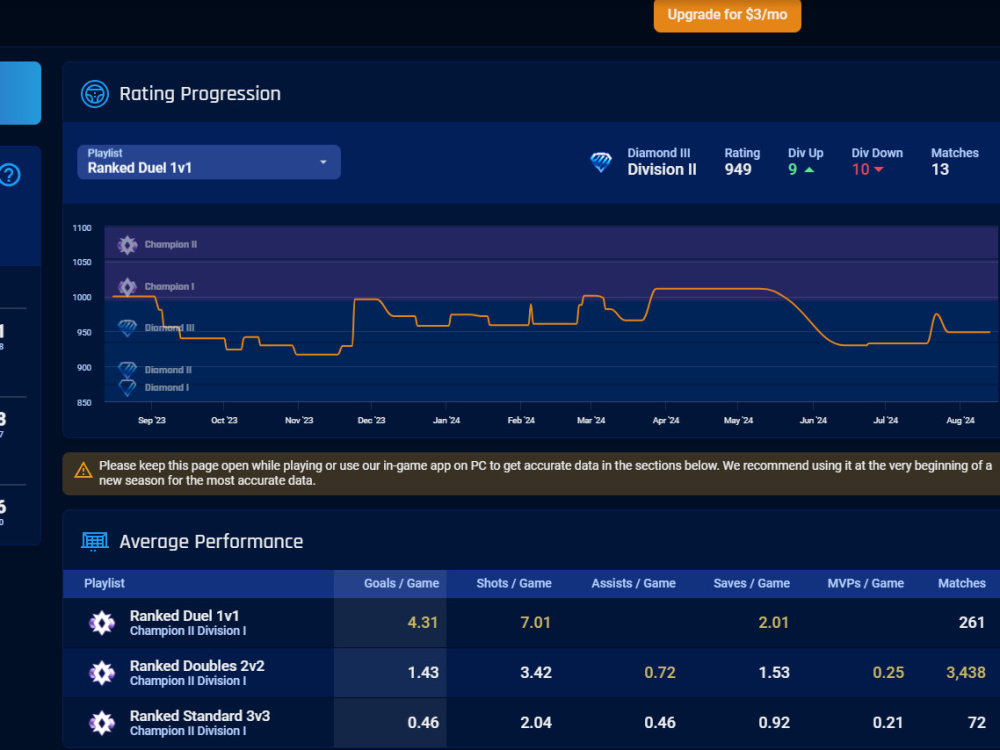
Task: Sort by Assists / Game column header
Action: [x=633, y=583]
